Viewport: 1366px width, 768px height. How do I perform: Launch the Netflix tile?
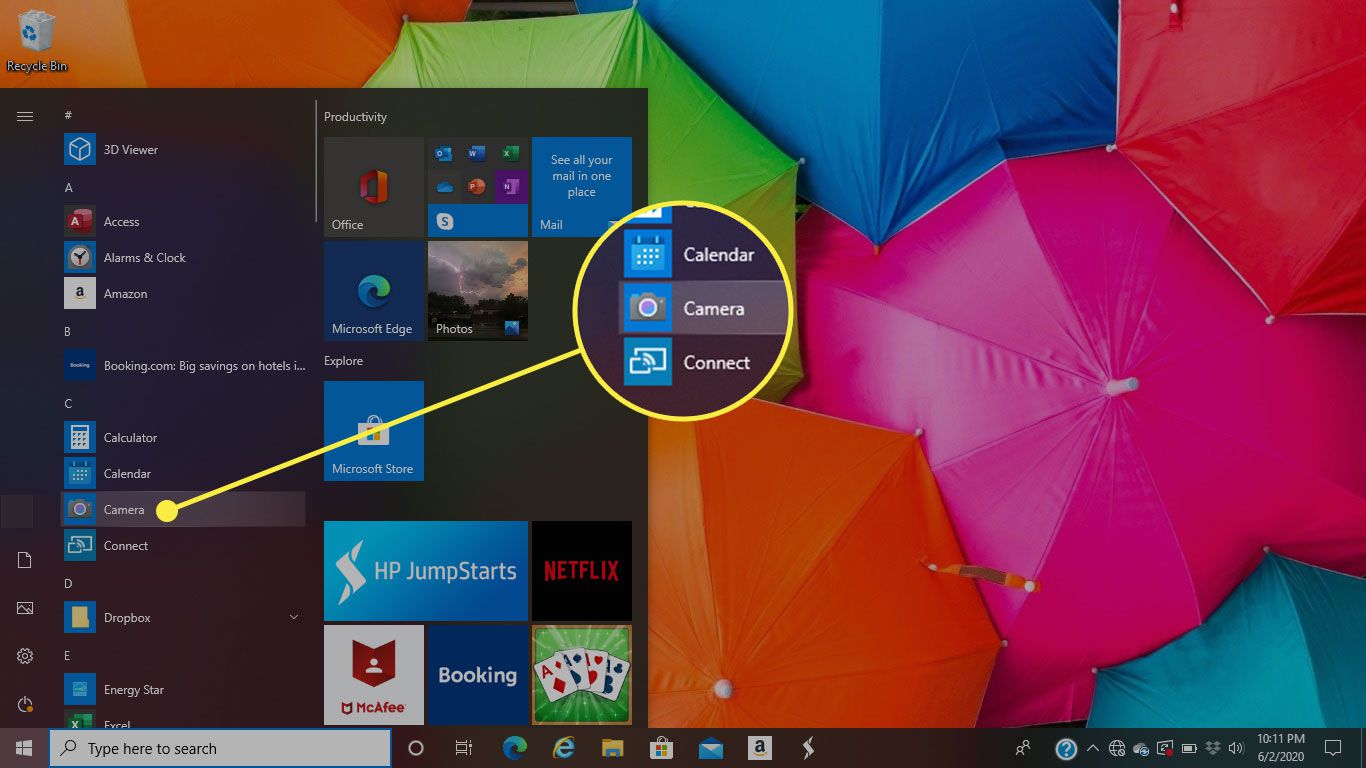(x=582, y=571)
